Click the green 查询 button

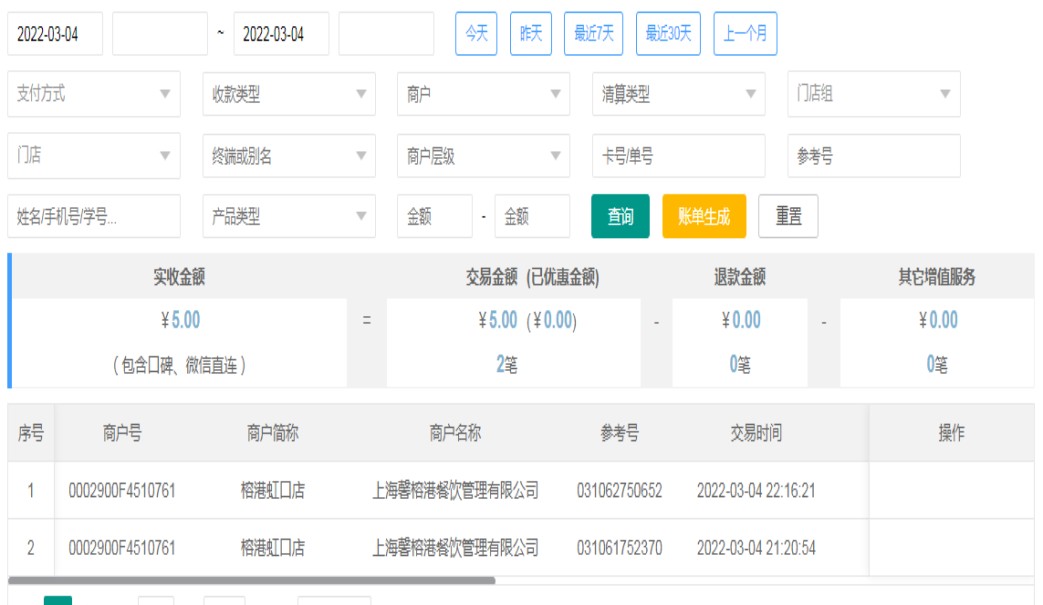[x=620, y=216]
